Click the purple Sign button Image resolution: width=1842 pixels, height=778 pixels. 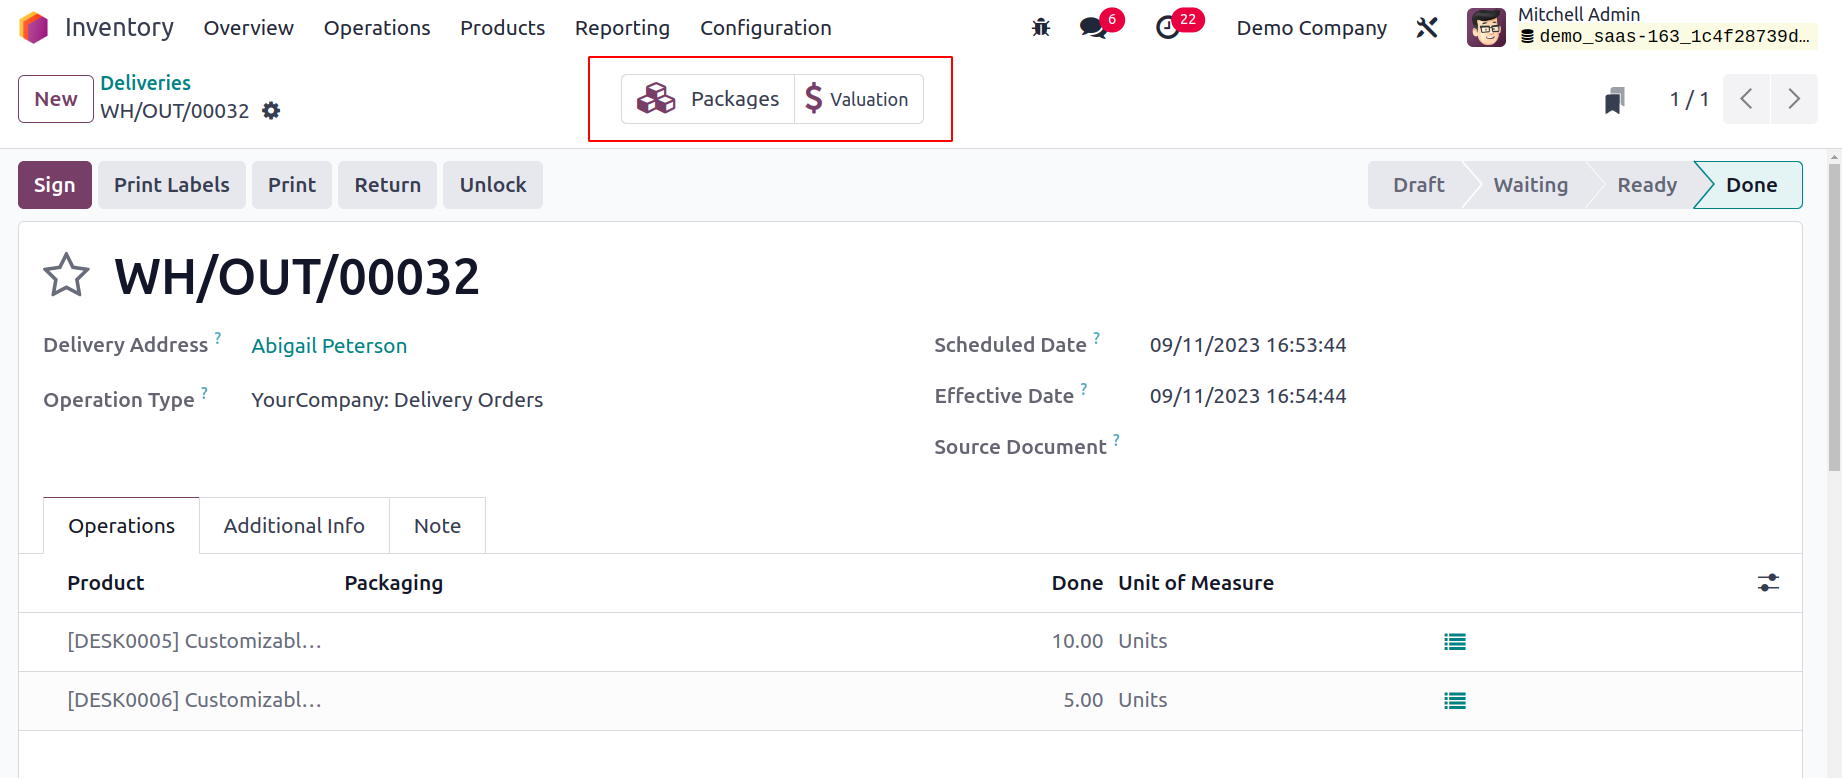point(55,185)
